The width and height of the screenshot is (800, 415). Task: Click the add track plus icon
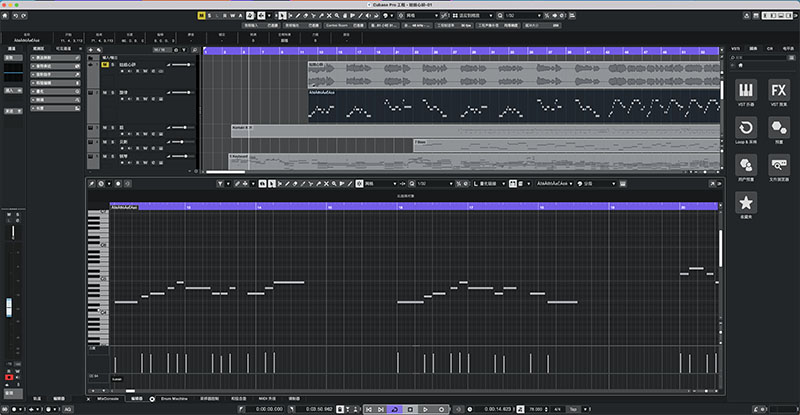point(91,50)
